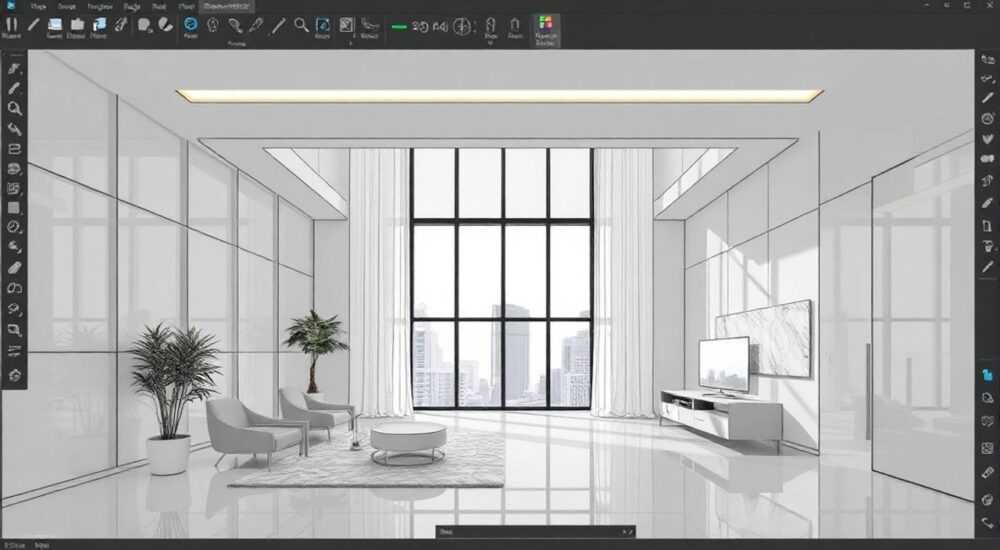The width and height of the screenshot is (1000, 550).
Task: Expand the small arrow below the person figure icon
Action: pos(490,43)
